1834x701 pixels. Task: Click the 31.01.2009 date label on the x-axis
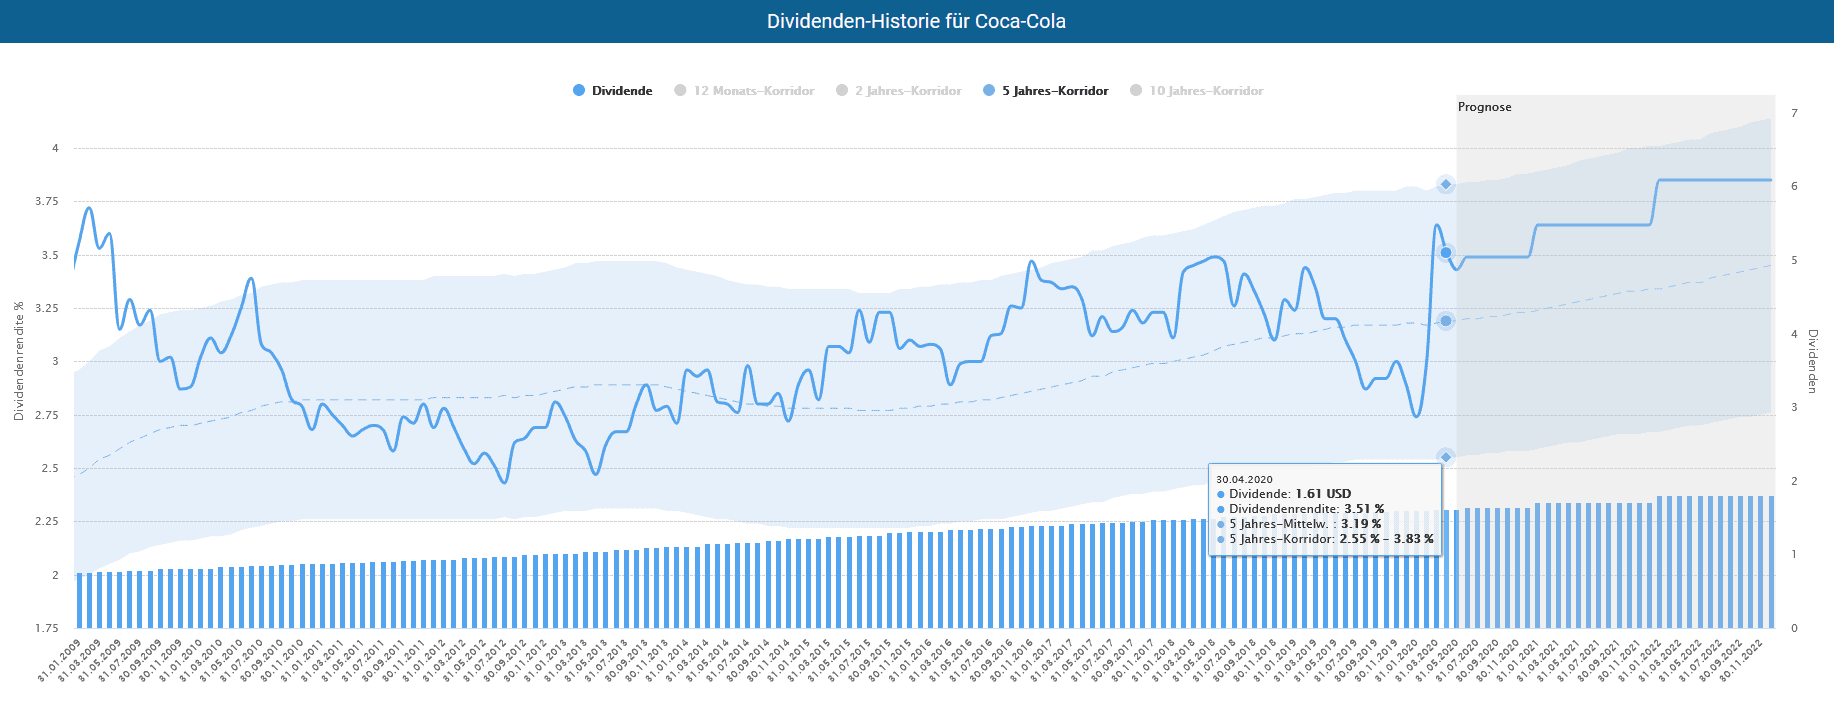pyautogui.click(x=60, y=661)
